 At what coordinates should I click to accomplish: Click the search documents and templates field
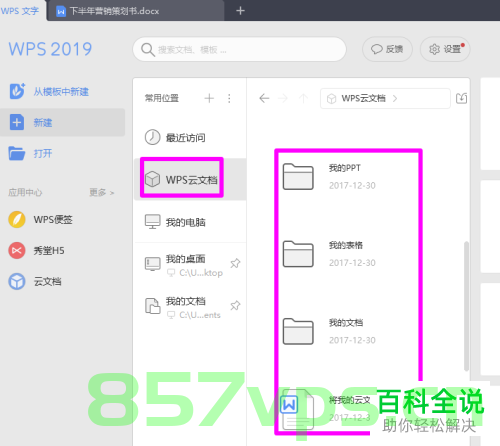(x=239, y=50)
